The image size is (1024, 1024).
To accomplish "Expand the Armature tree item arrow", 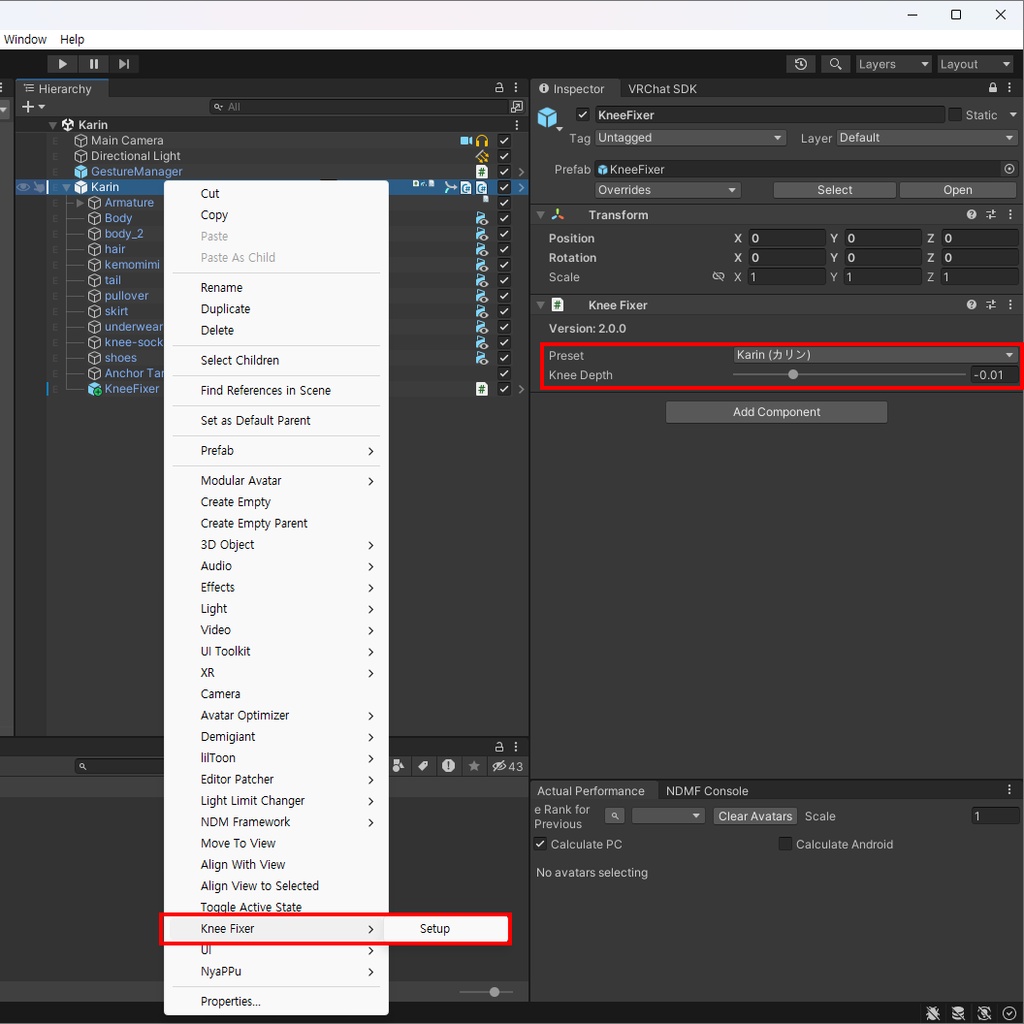I will pyautogui.click(x=80, y=202).
